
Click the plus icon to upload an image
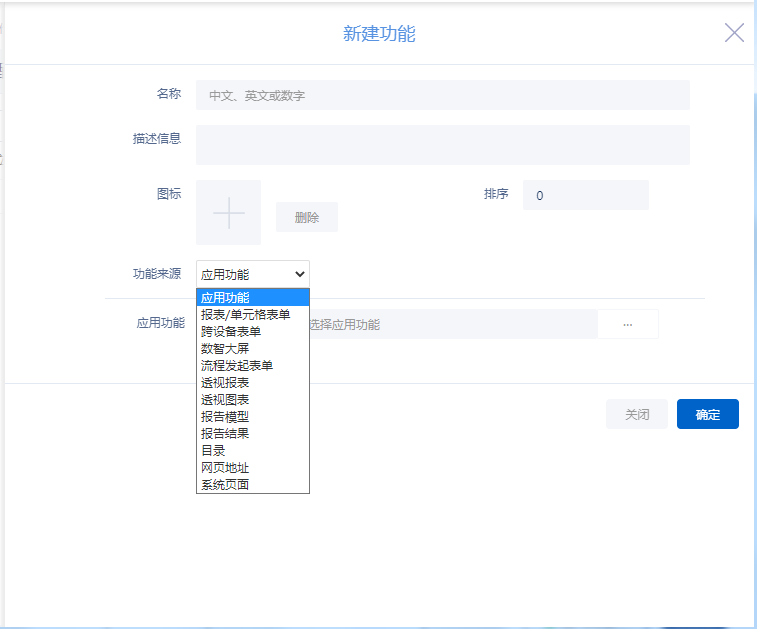[228, 213]
